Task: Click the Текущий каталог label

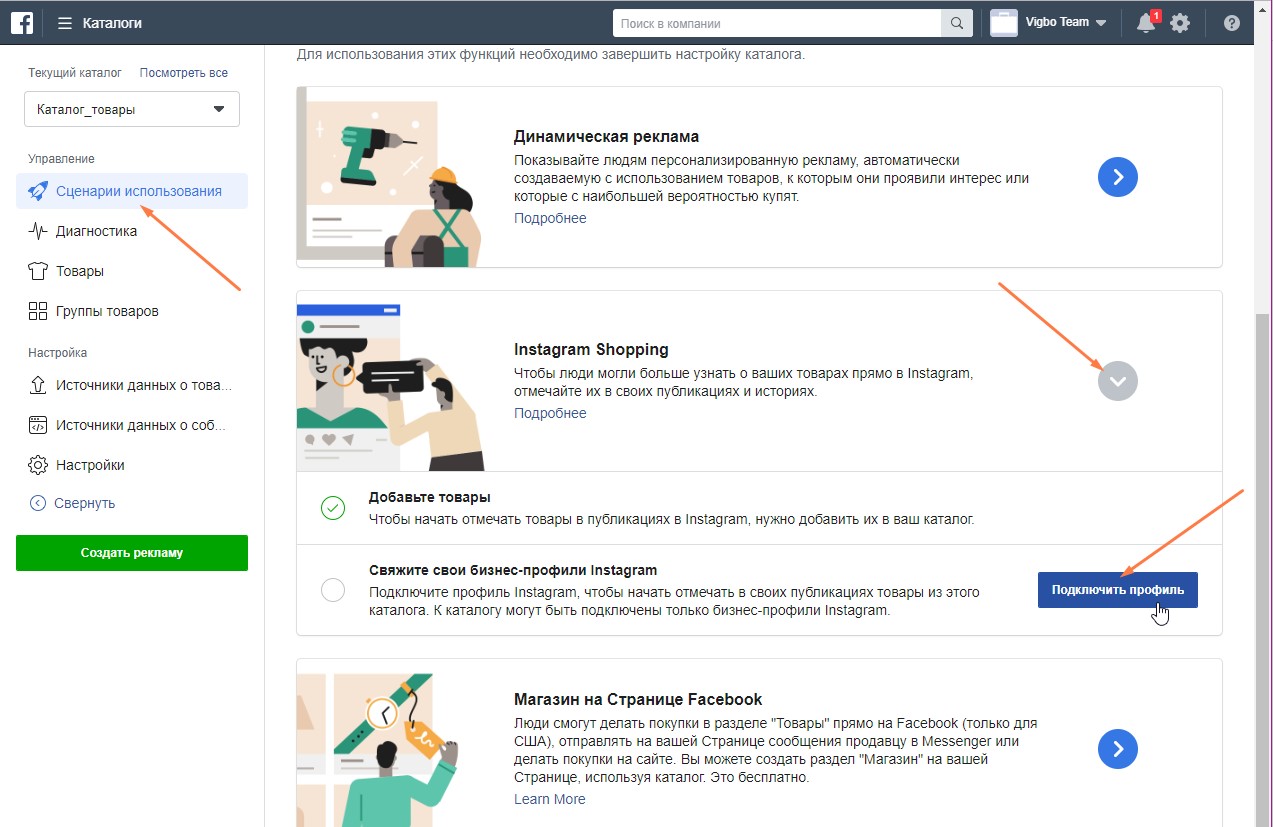Action: [x=75, y=73]
